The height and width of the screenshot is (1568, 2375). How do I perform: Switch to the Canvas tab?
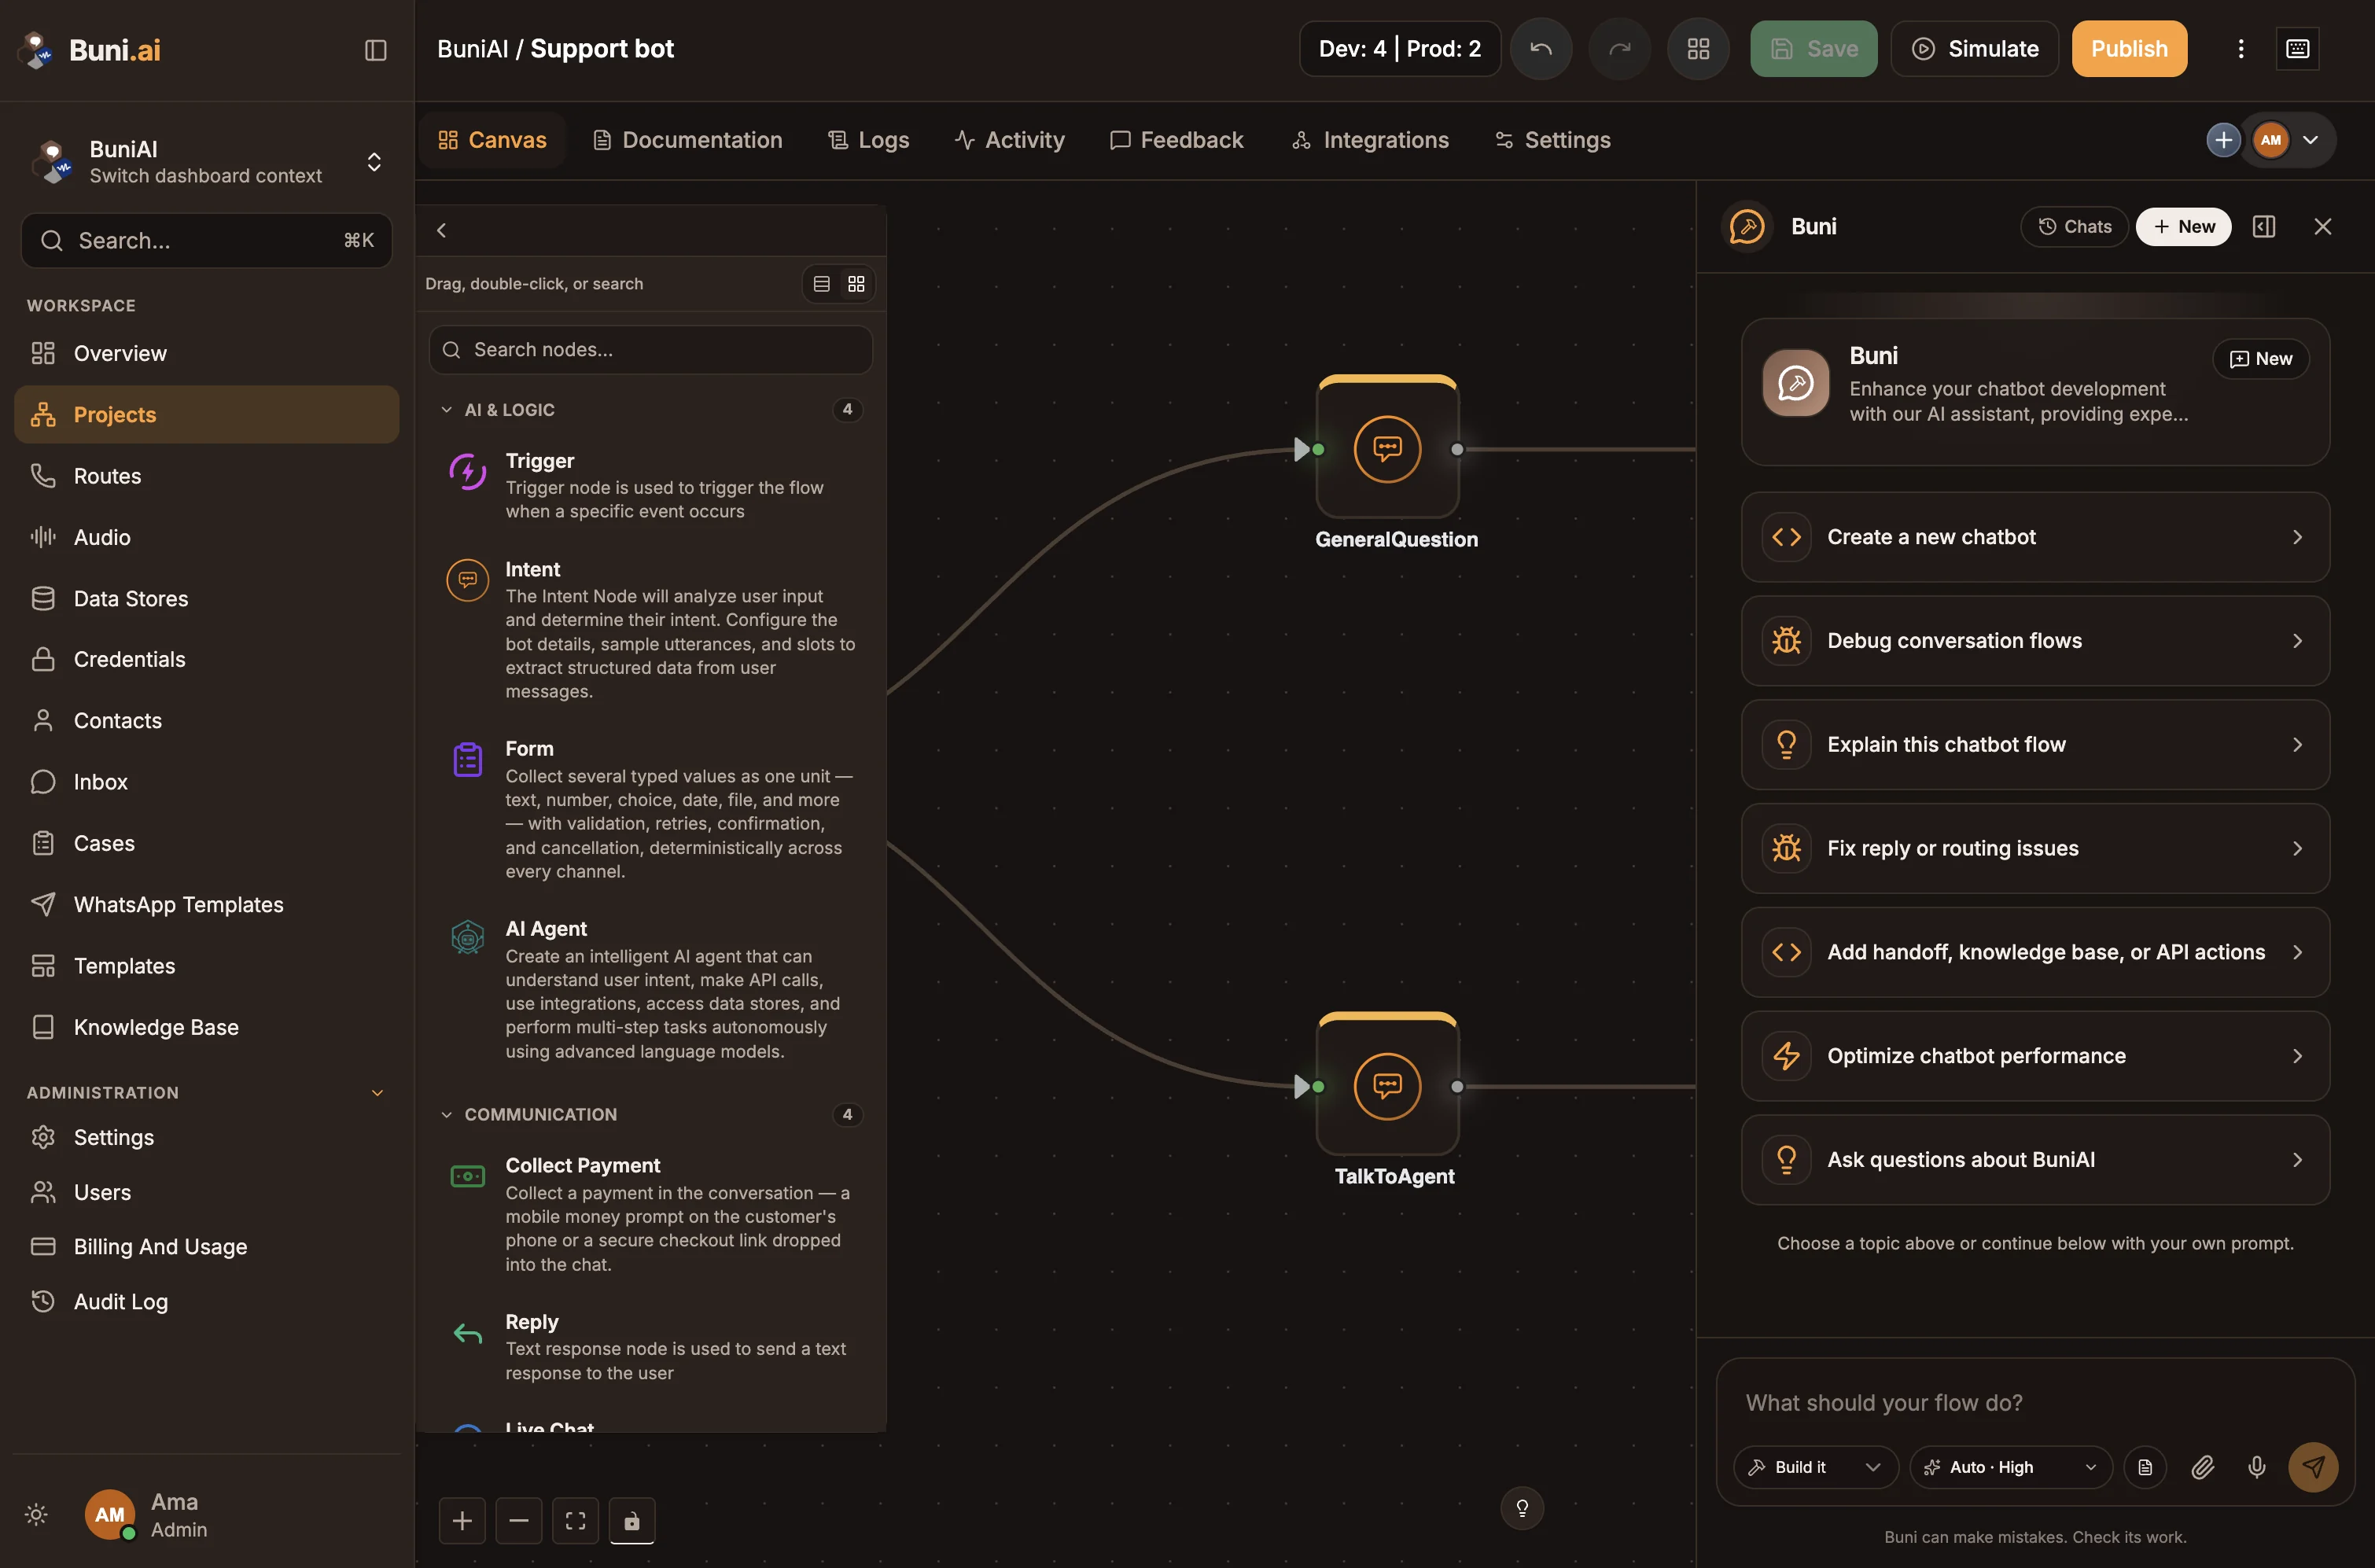coord(492,140)
